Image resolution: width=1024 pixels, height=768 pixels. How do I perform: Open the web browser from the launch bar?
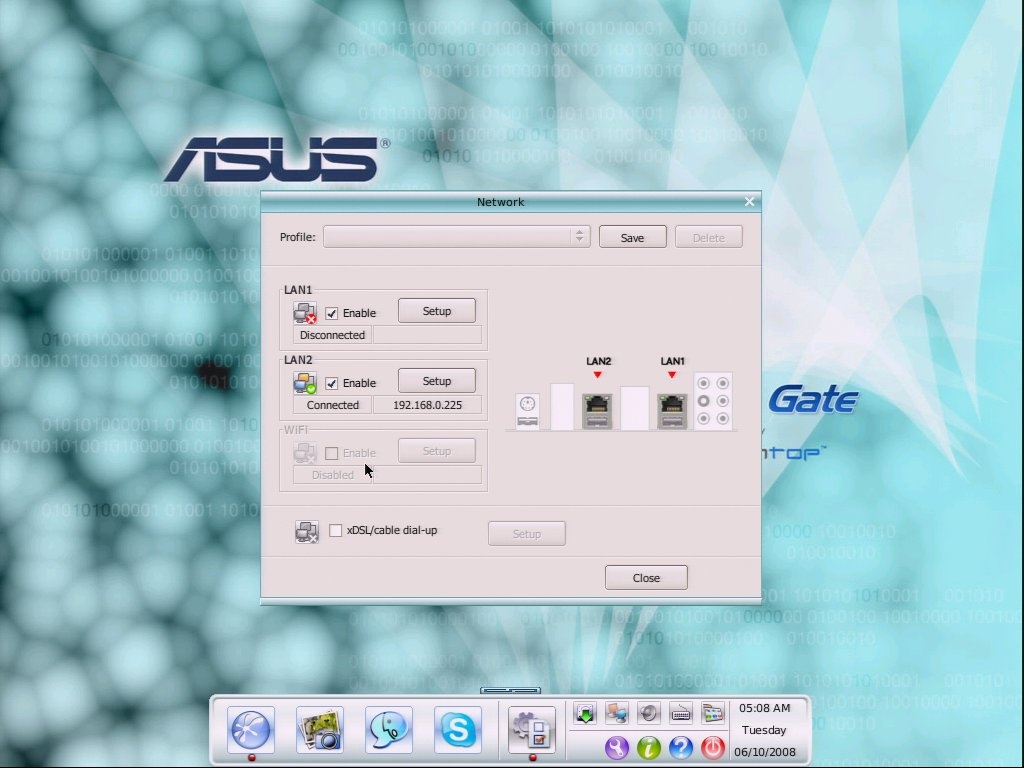(x=250, y=731)
